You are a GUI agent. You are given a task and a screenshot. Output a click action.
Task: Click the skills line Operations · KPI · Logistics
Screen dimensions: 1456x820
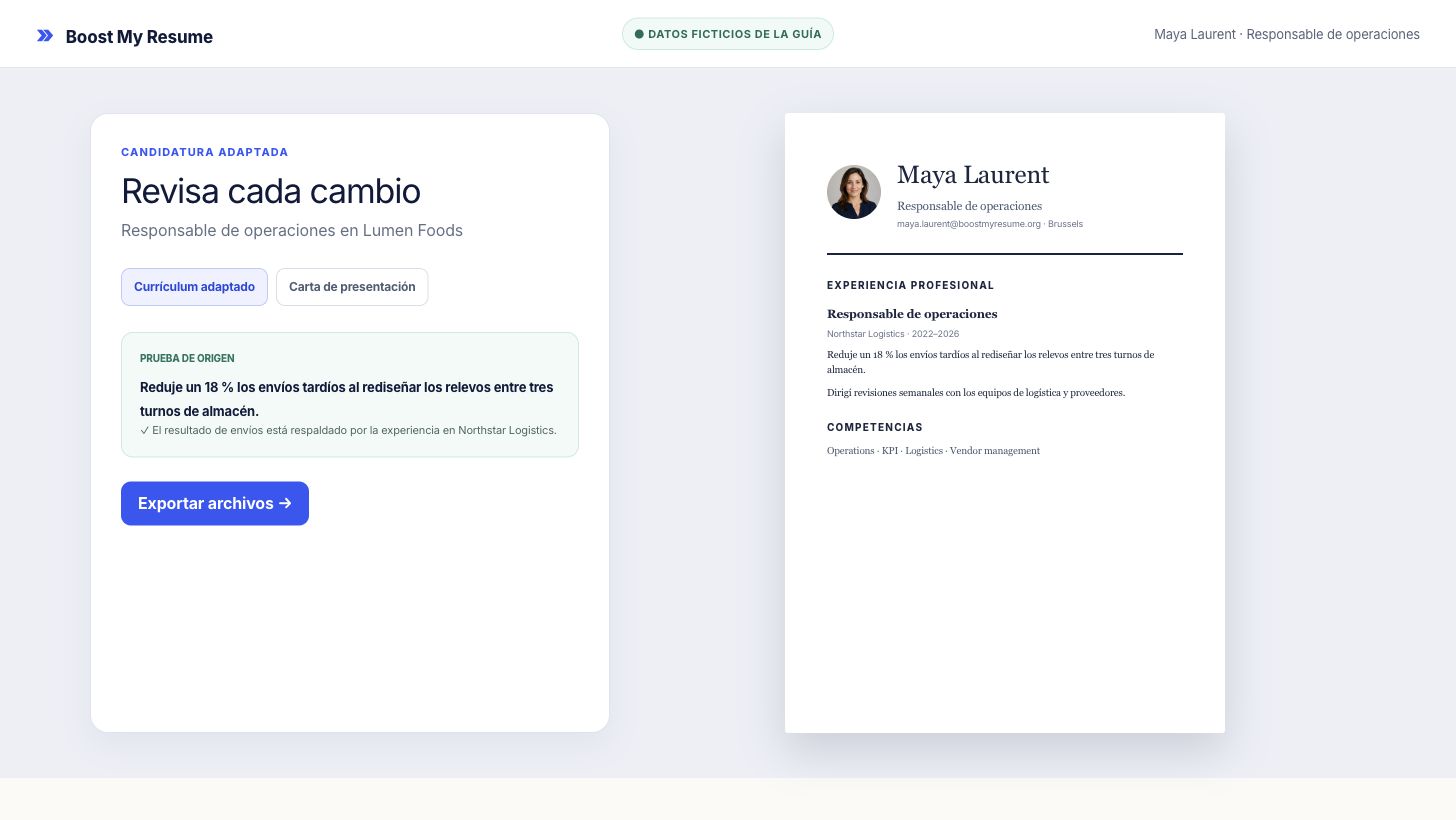point(933,451)
